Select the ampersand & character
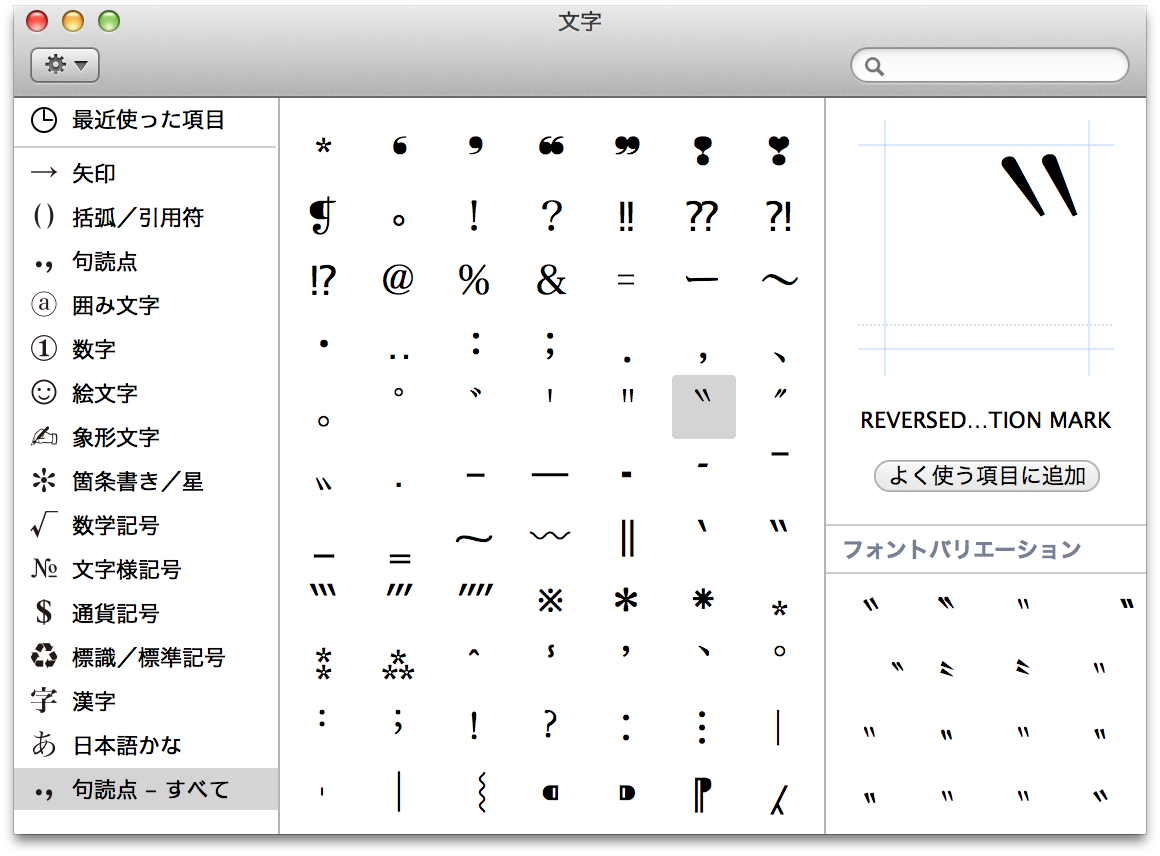Screen dimensions: 1160x856 pyautogui.click(x=551, y=281)
